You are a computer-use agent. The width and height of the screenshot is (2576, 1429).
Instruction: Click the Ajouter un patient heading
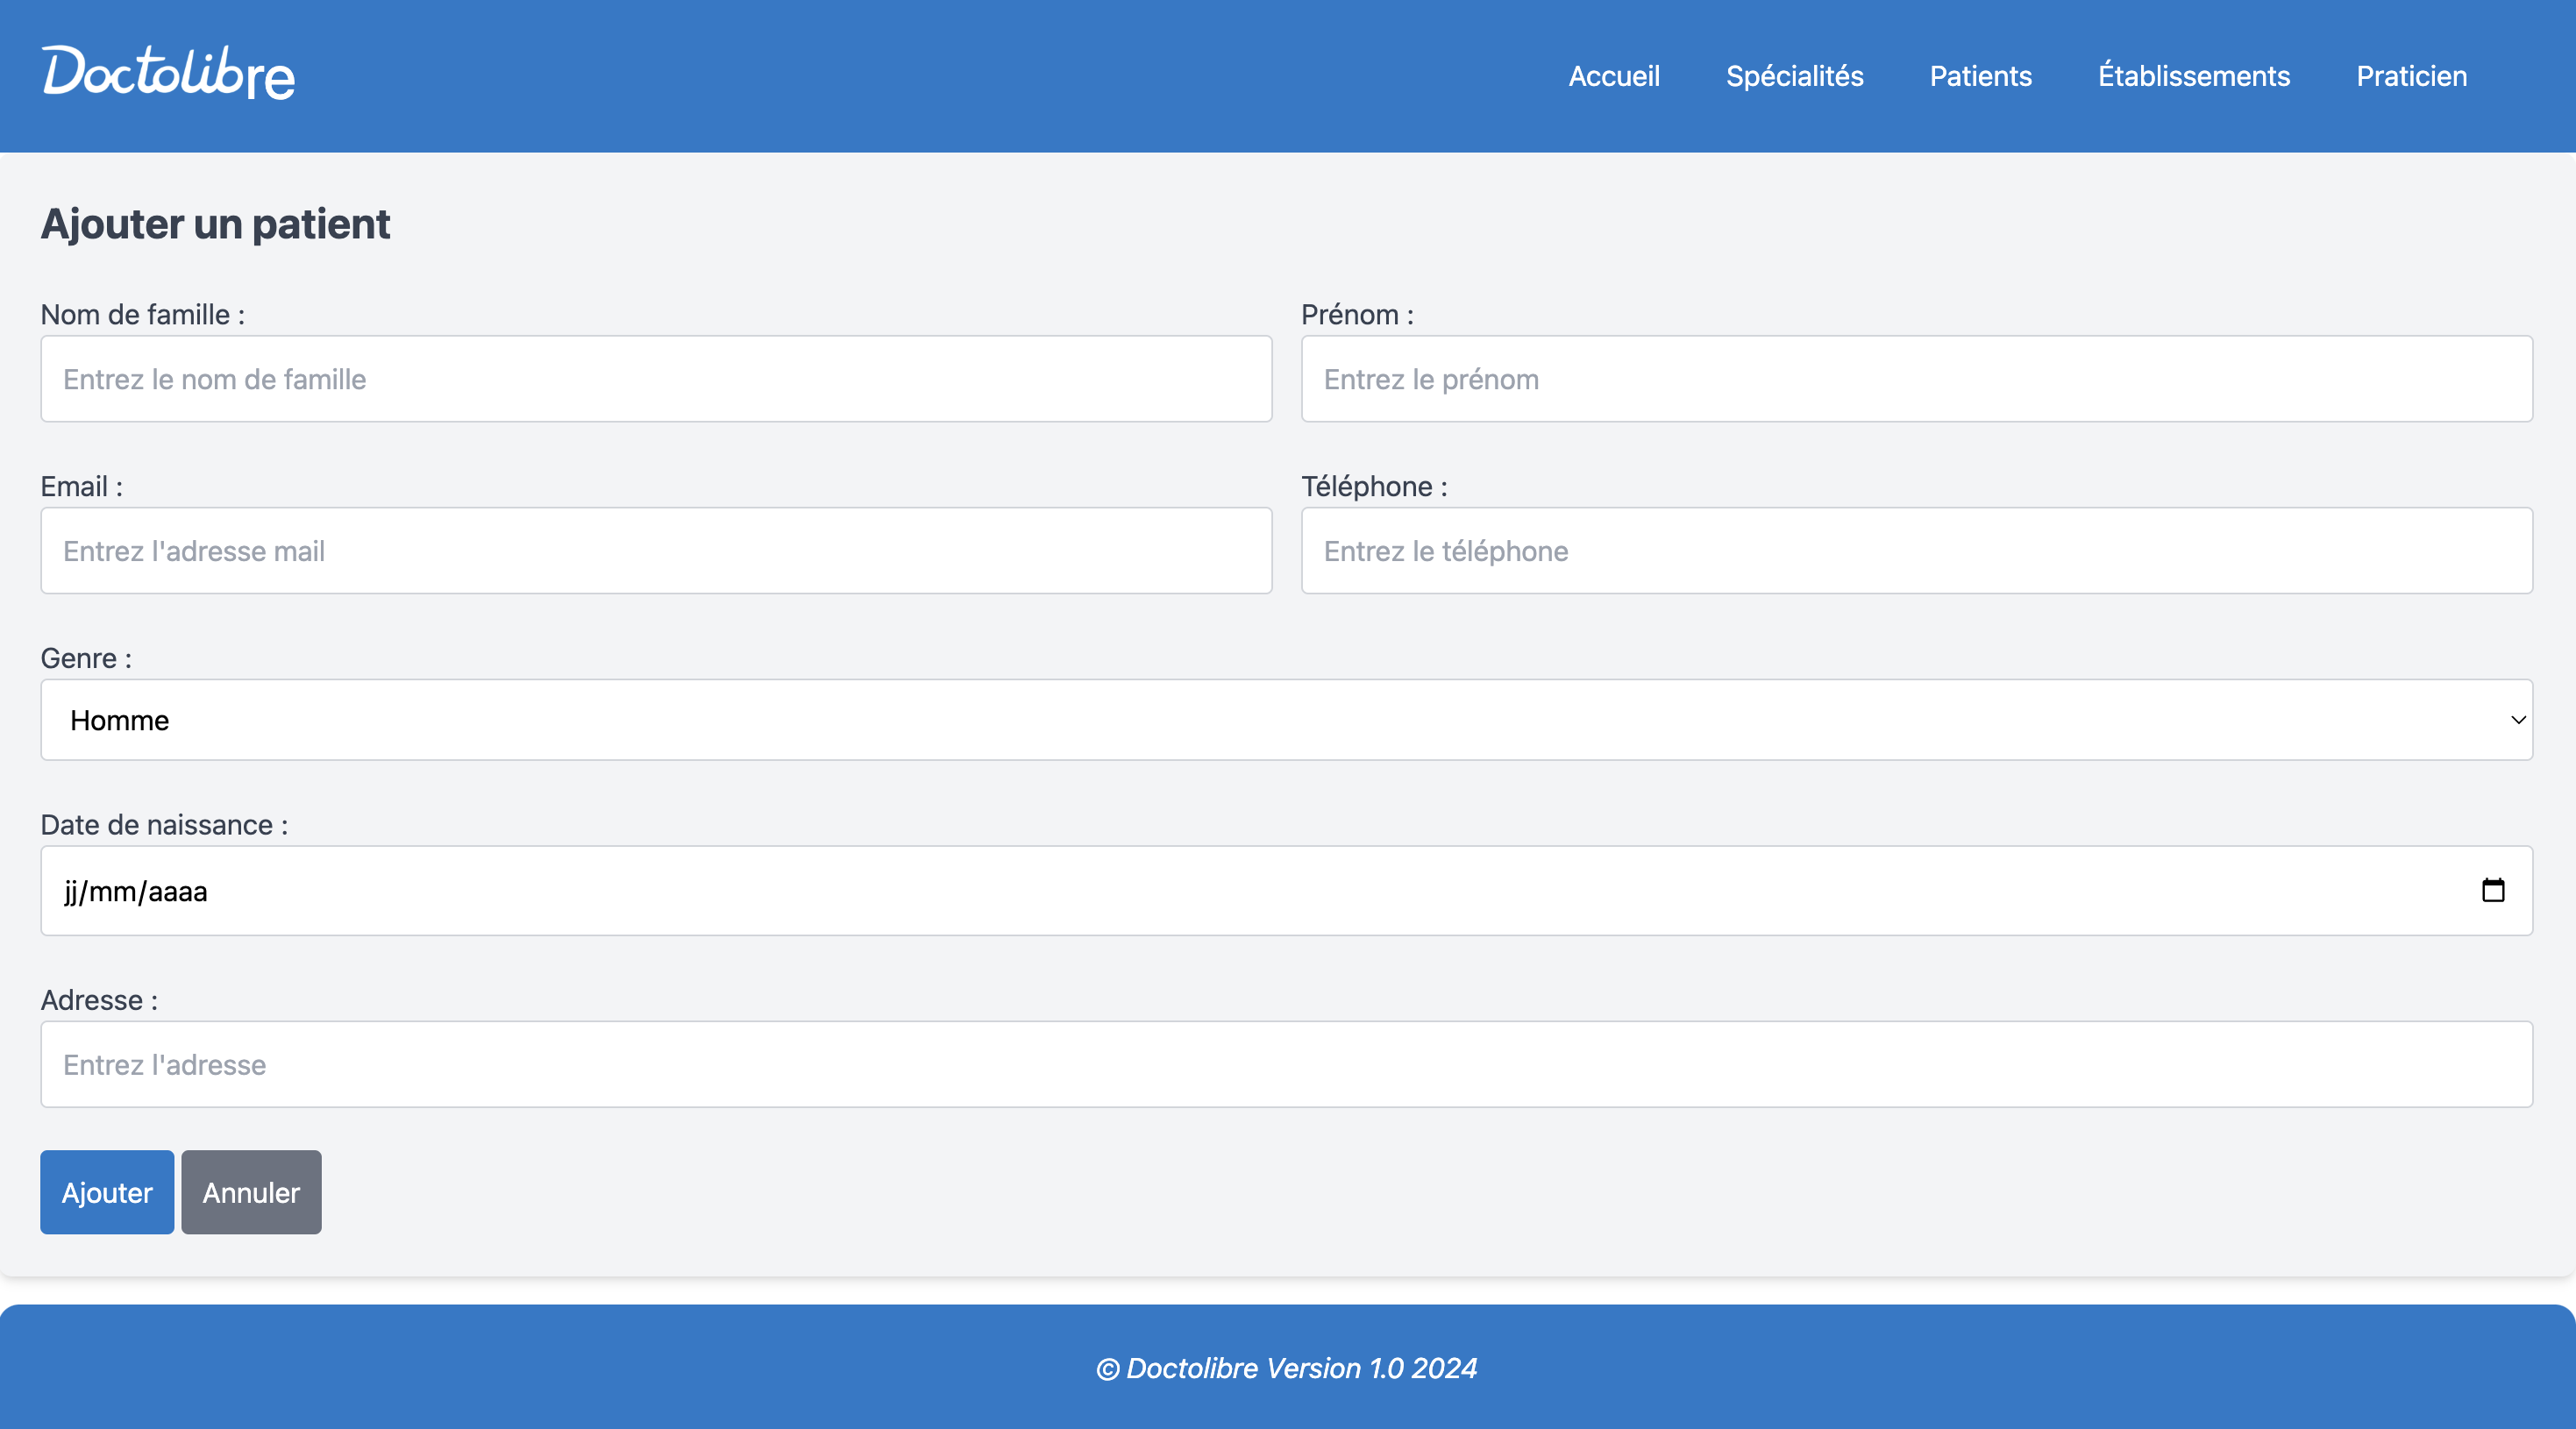click(215, 223)
